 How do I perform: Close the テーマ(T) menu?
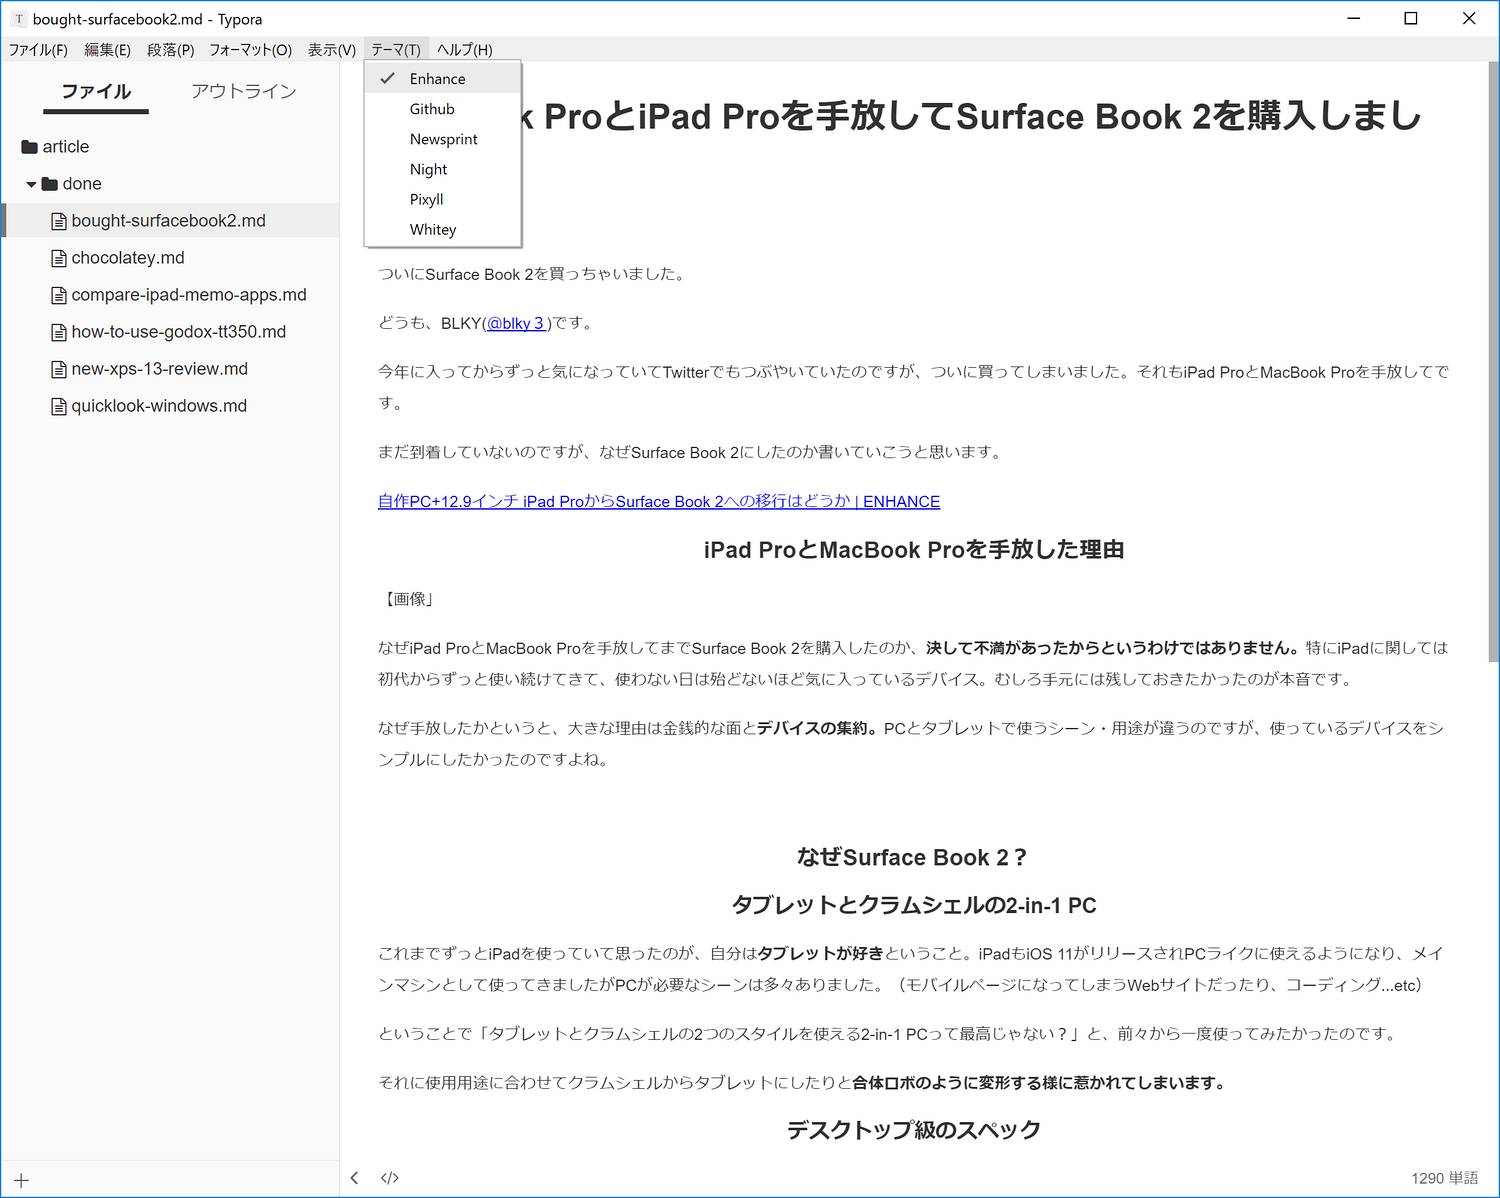[x=396, y=49]
